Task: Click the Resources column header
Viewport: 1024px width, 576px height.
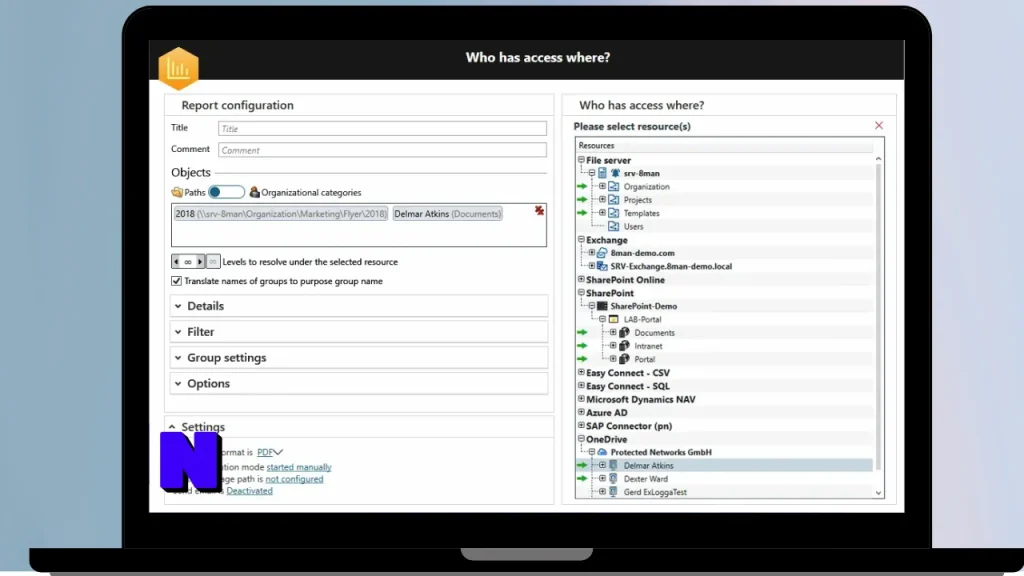Action: pos(725,146)
